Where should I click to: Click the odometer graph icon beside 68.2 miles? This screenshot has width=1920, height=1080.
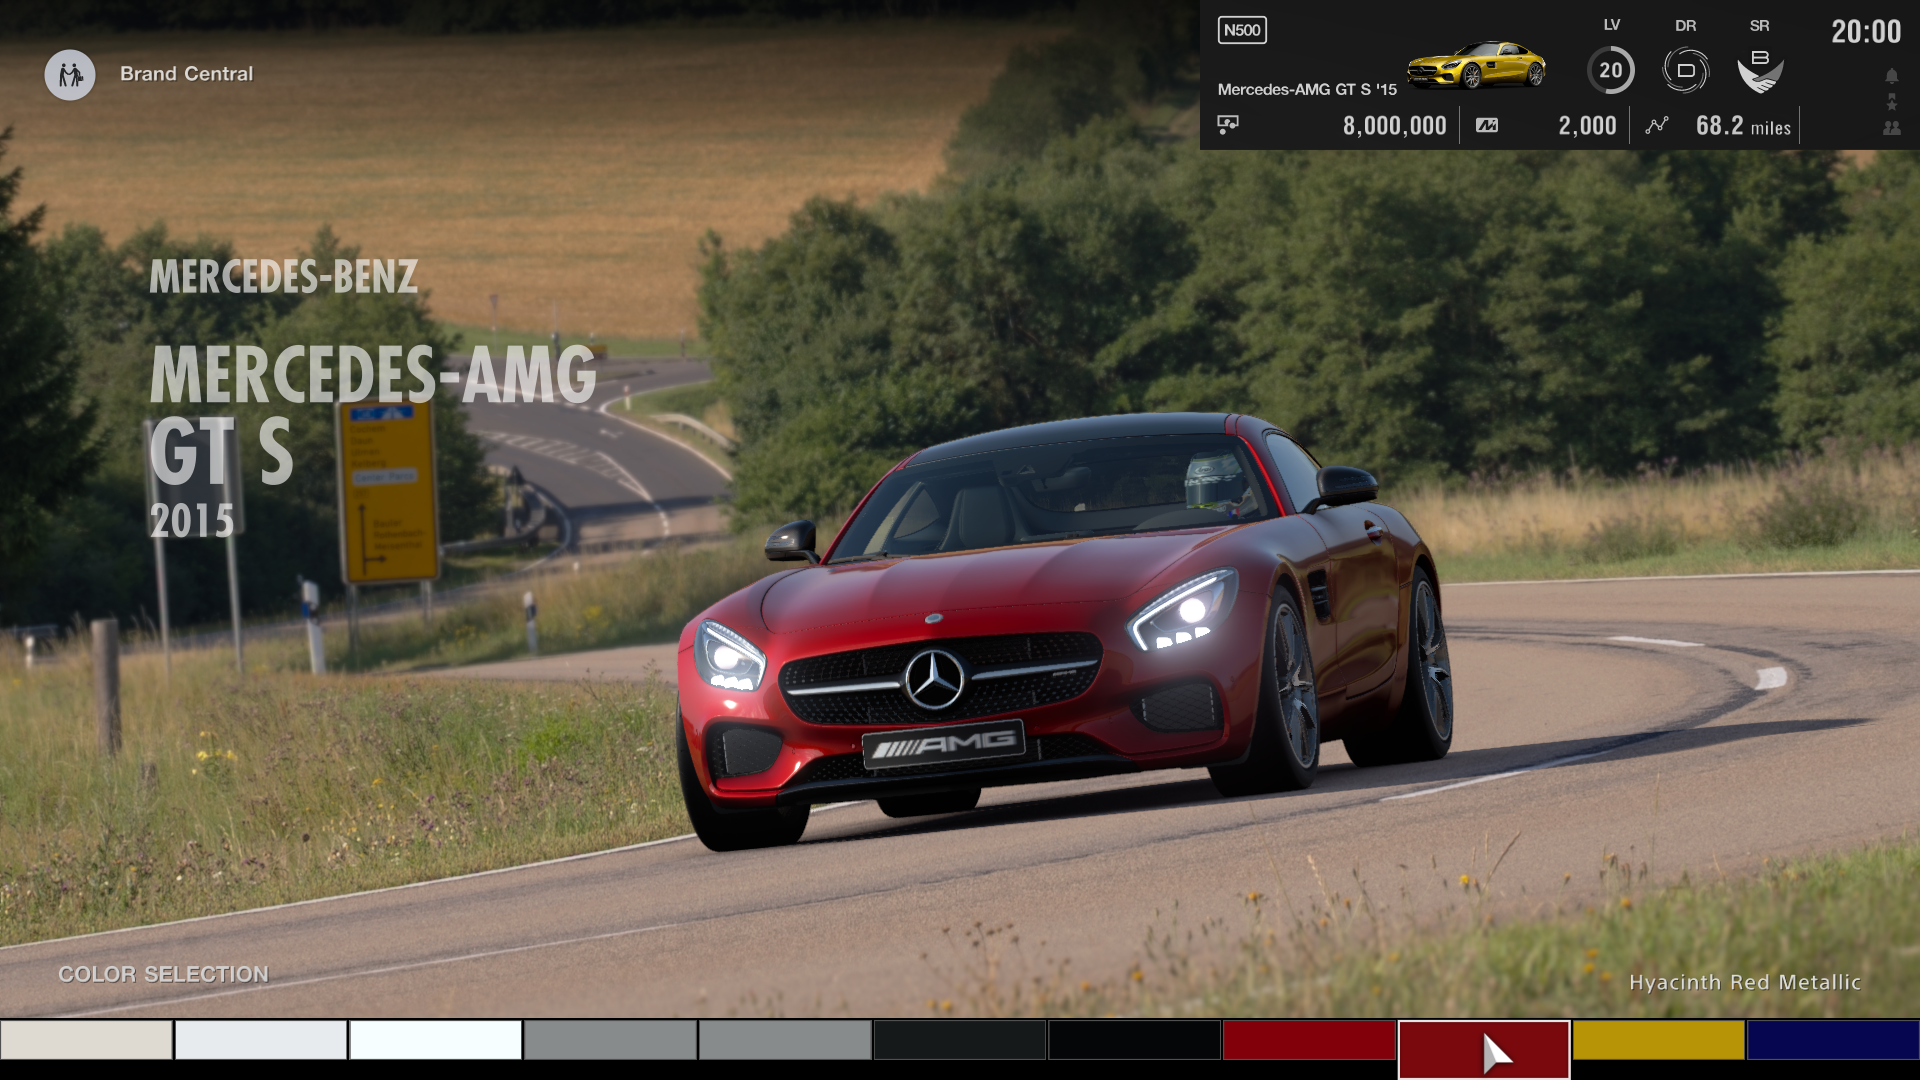pyautogui.click(x=1656, y=125)
